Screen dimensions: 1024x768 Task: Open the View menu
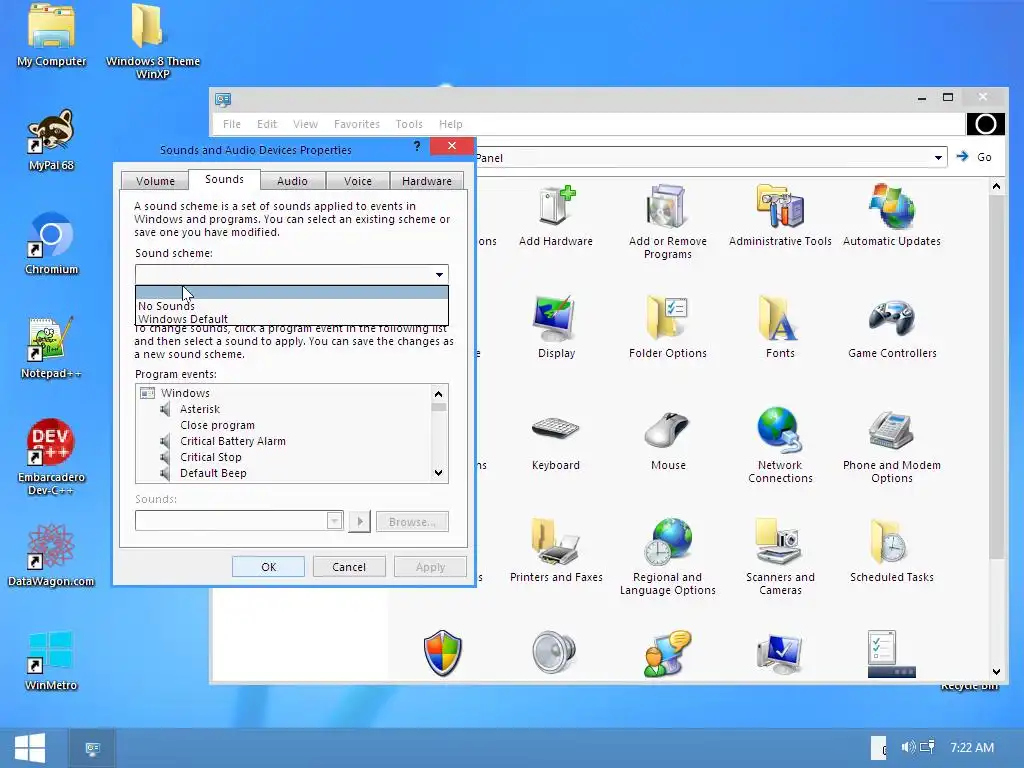(305, 123)
